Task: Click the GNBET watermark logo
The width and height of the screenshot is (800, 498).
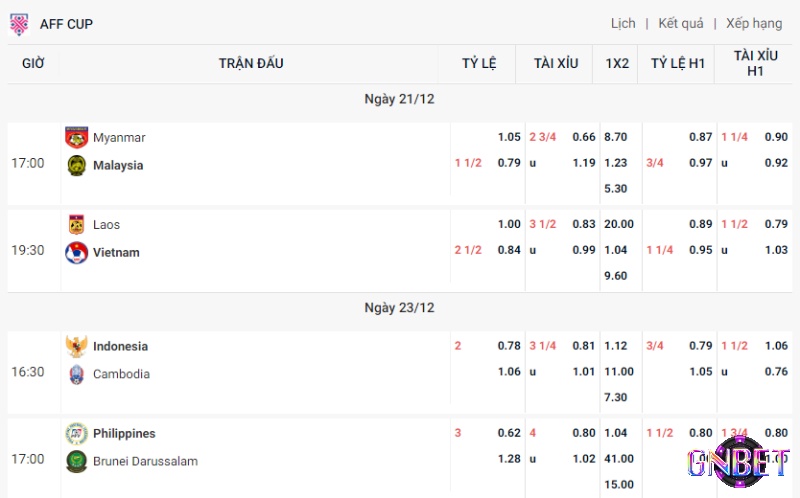Action: pyautogui.click(x=738, y=462)
